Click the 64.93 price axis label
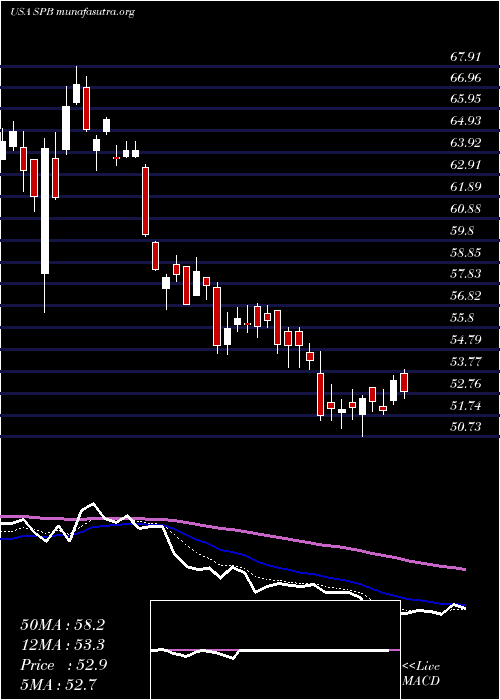 coord(466,121)
